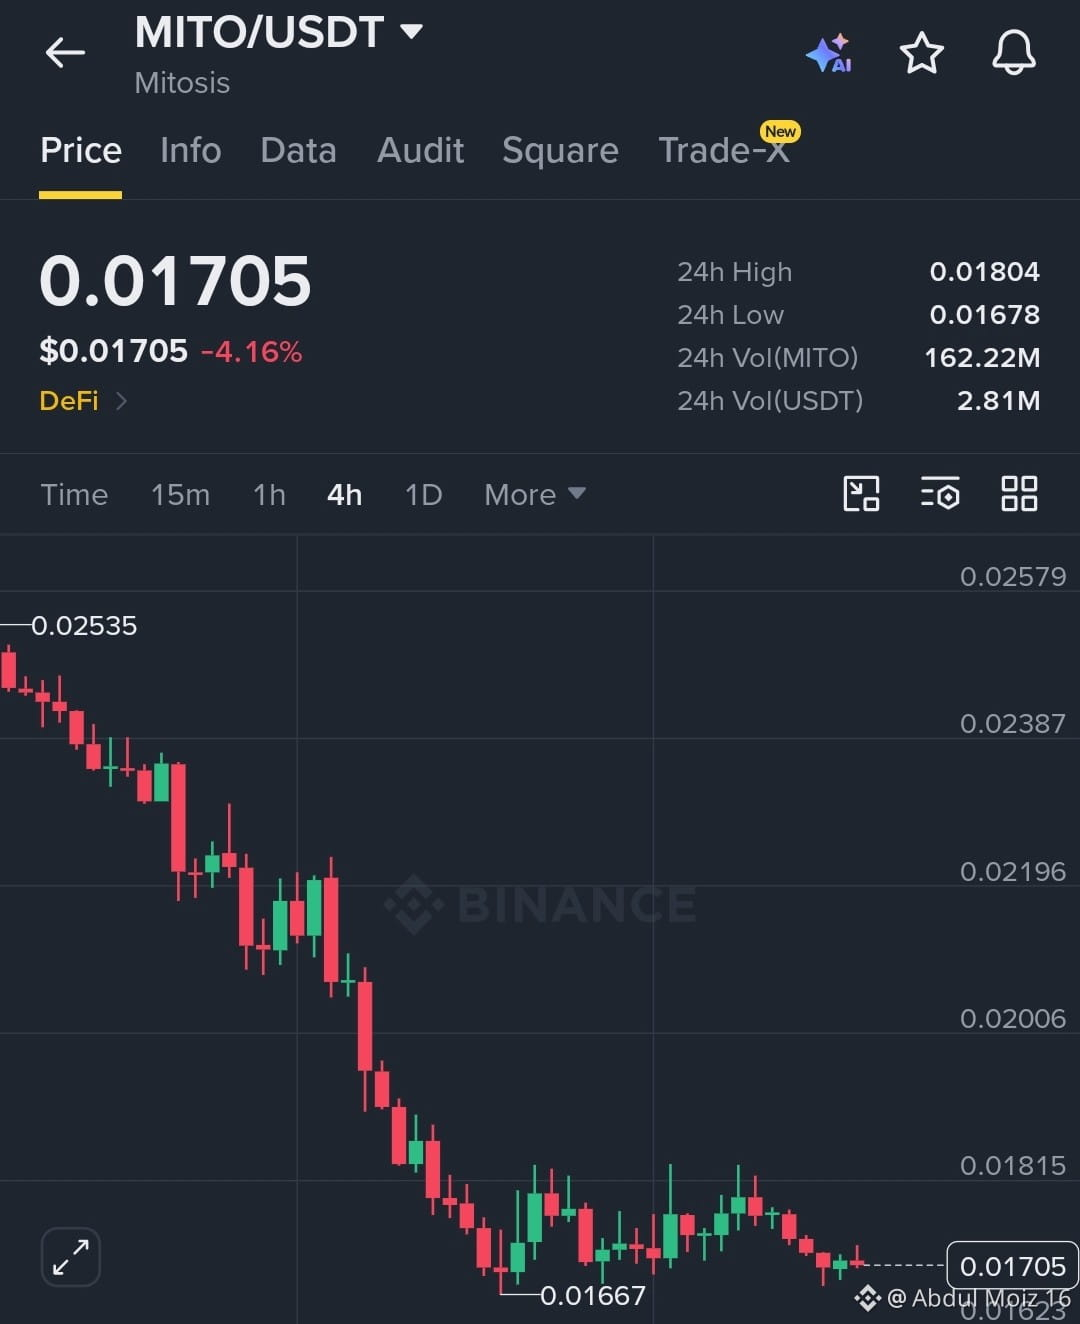
Task: Select the 15m timeframe
Action: pos(180,494)
